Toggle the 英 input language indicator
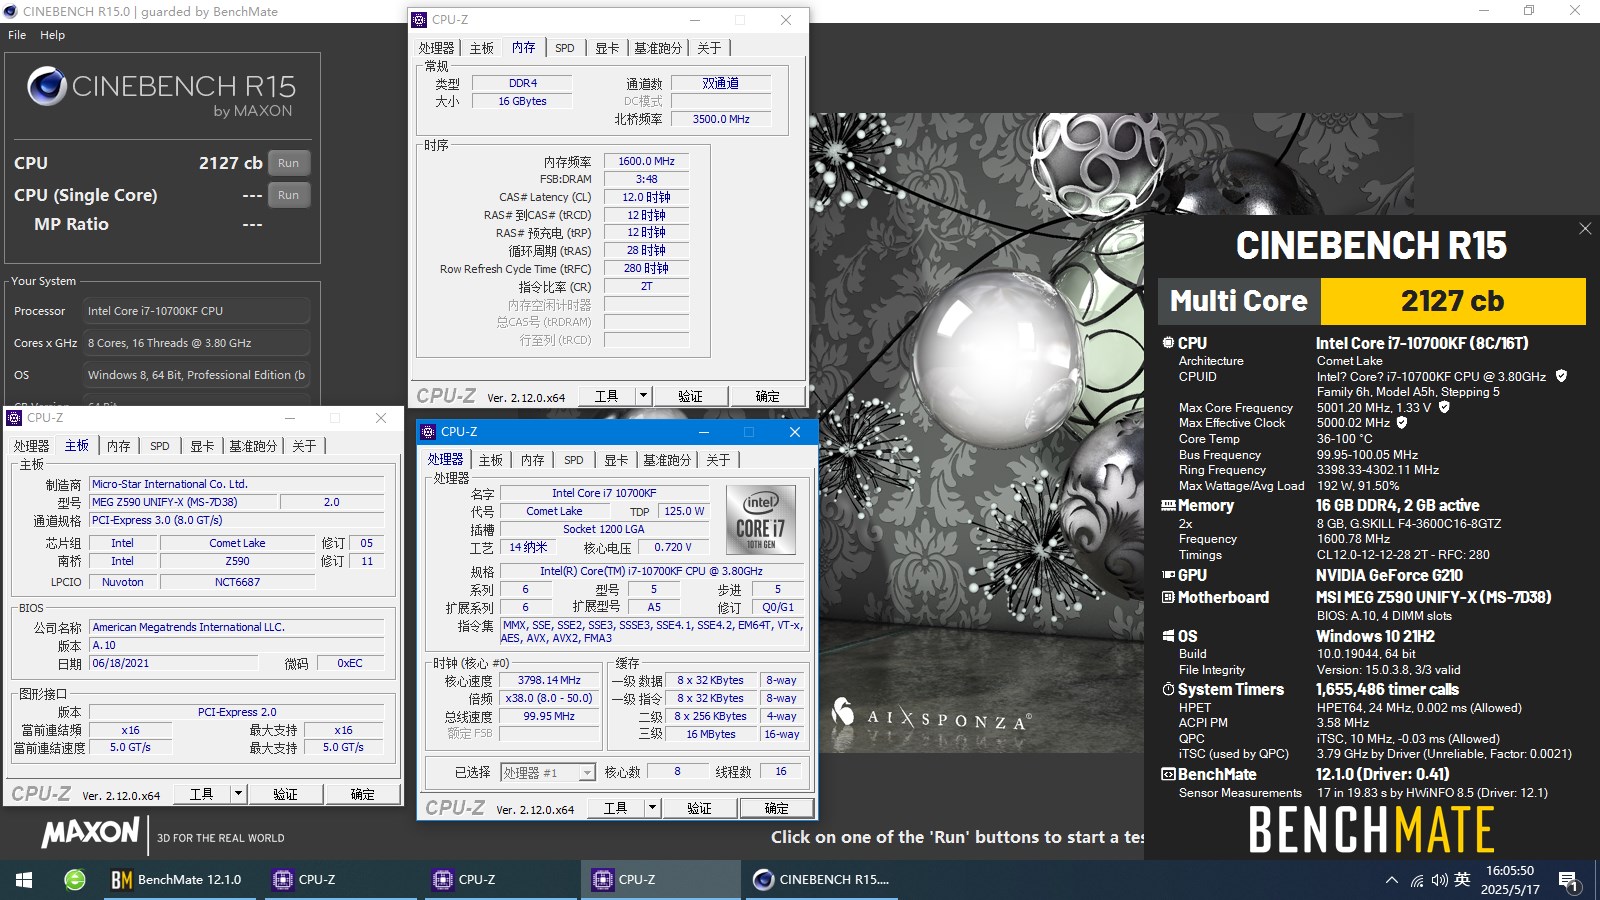The height and width of the screenshot is (900, 1600). point(1462,880)
